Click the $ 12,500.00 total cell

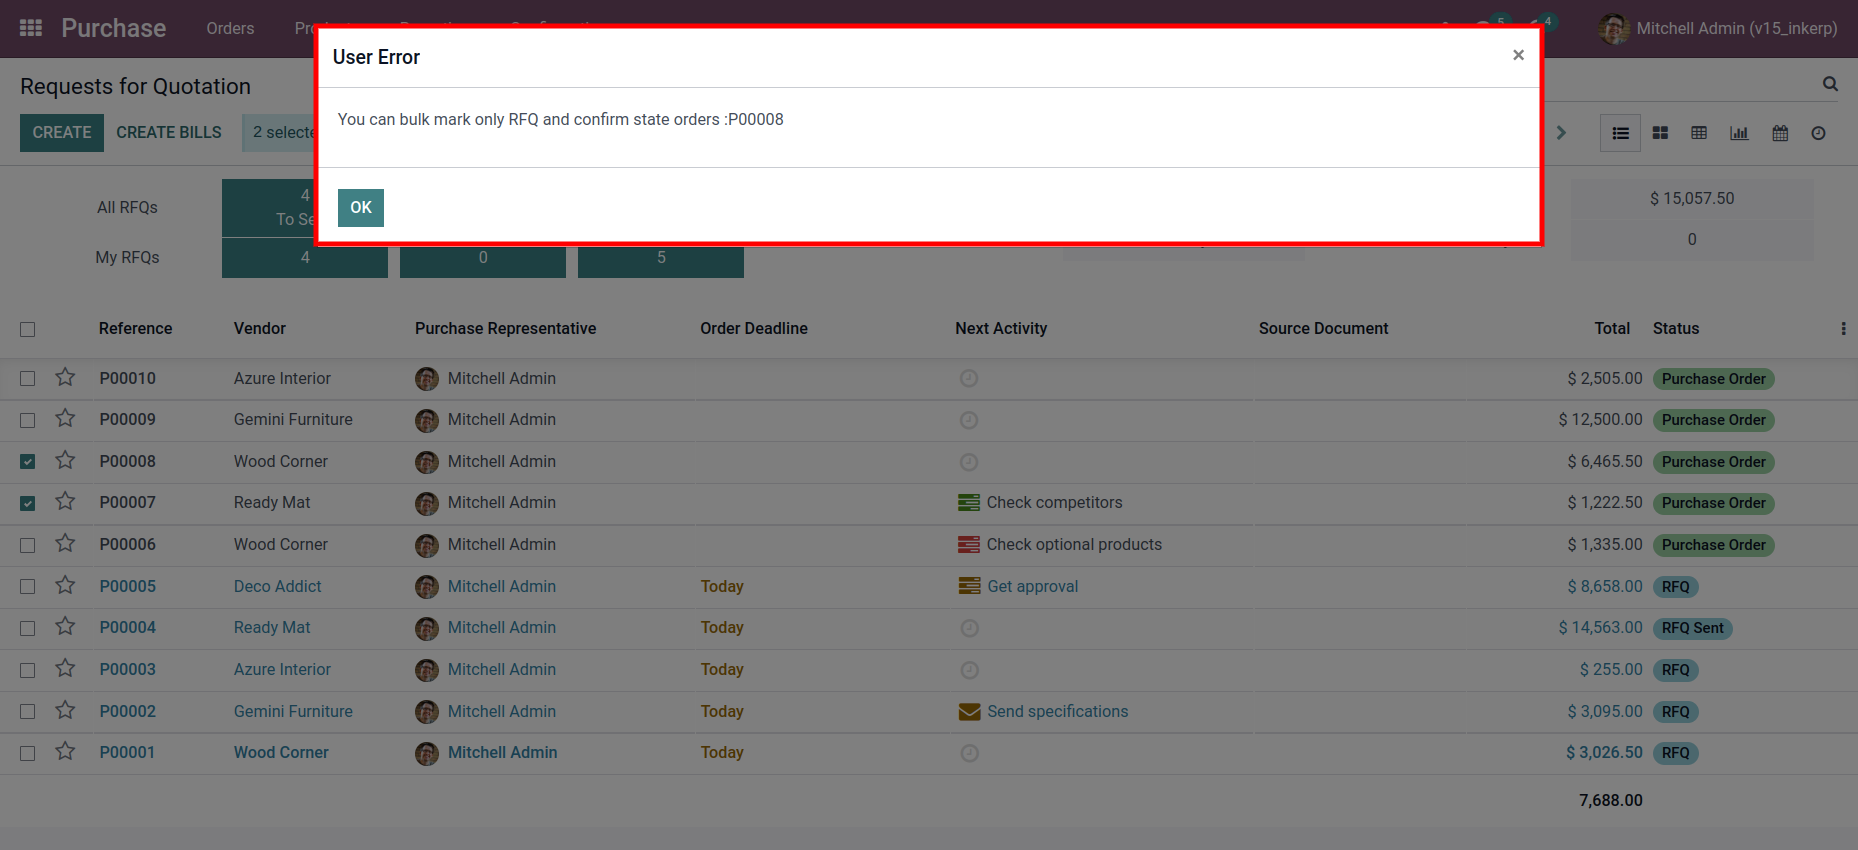pos(1600,419)
